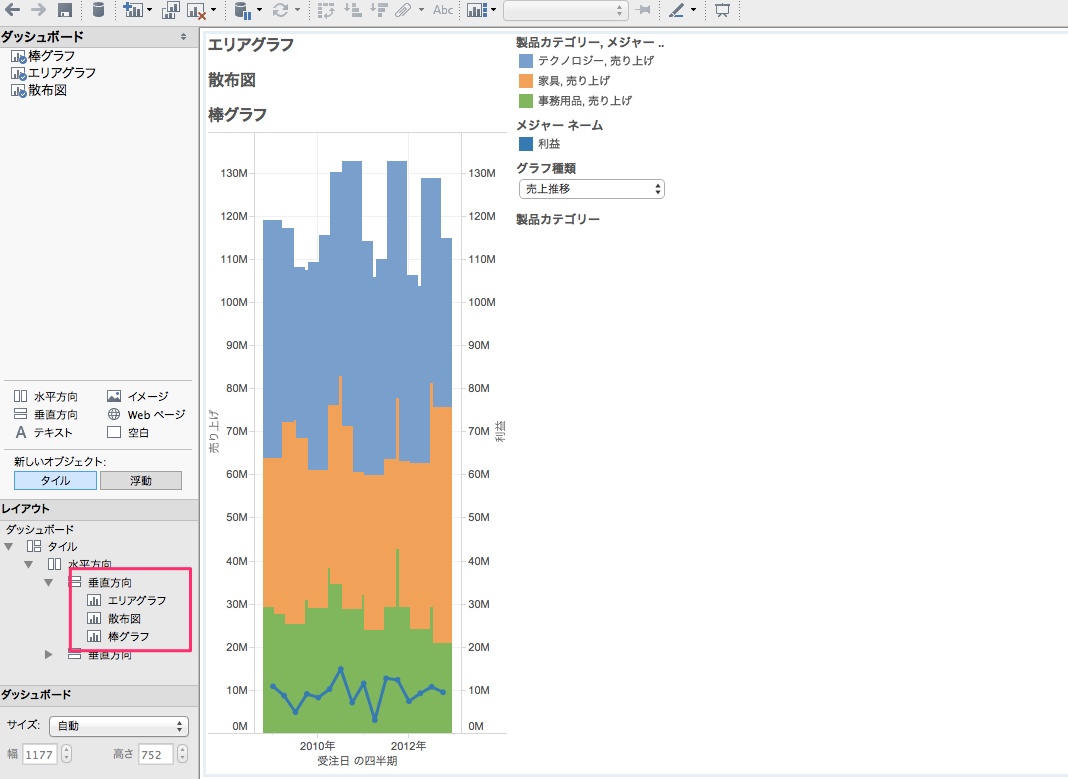Select the 空白 blank object

click(128, 432)
